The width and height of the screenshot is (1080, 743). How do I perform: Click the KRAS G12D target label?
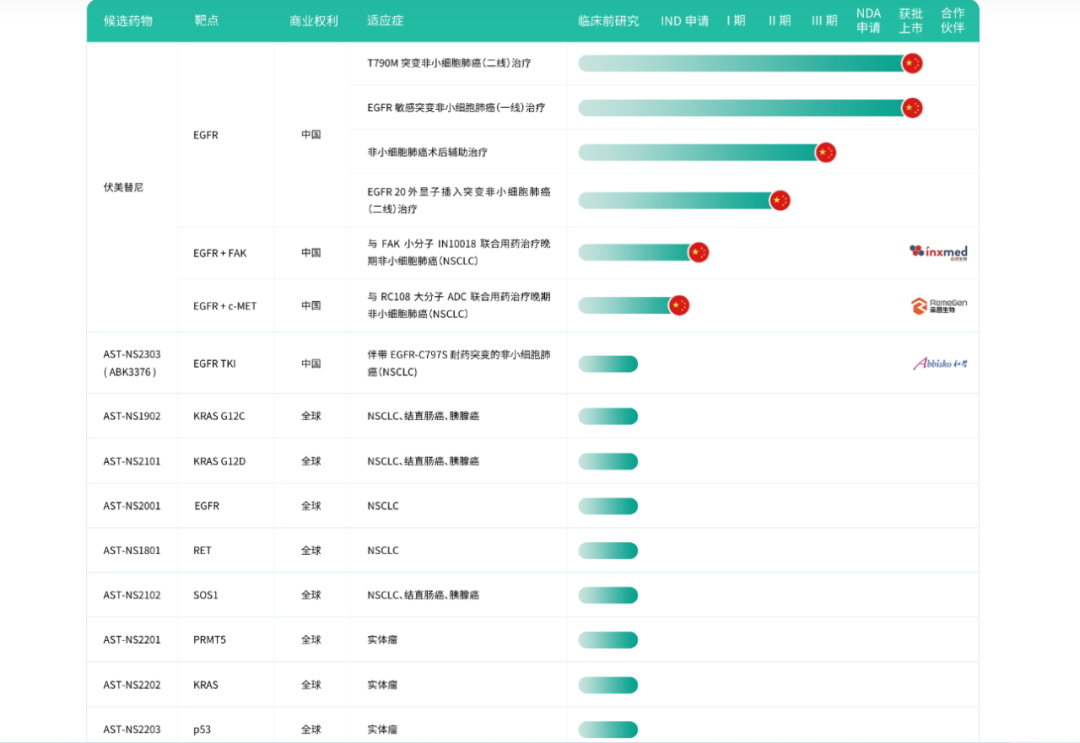click(219, 461)
